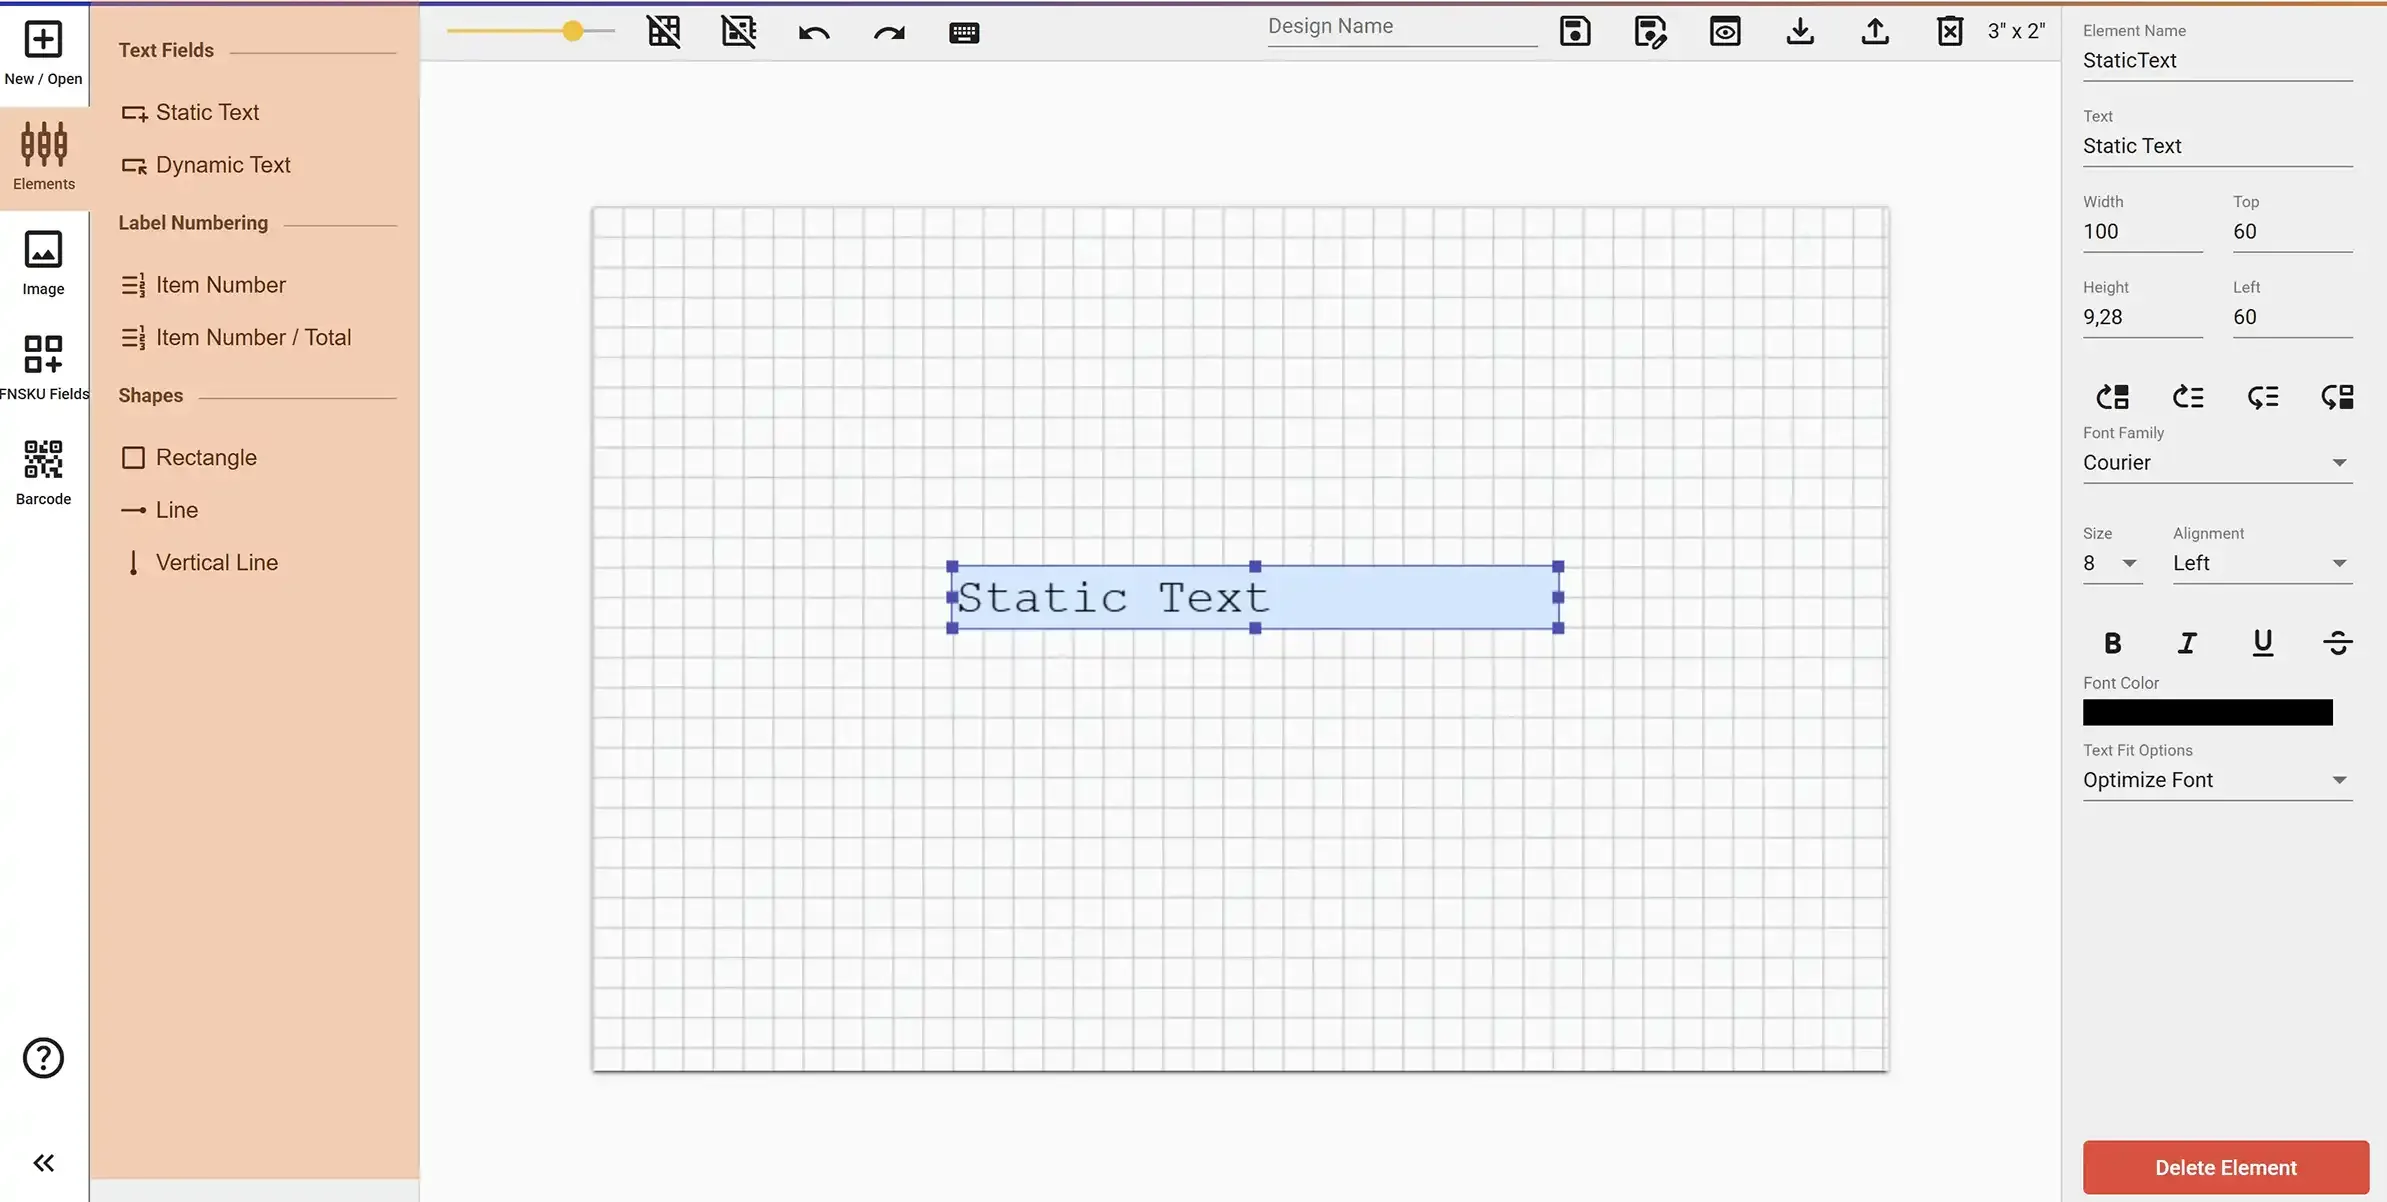
Task: Click the third rotation icon above Font Family
Action: [2262, 397]
